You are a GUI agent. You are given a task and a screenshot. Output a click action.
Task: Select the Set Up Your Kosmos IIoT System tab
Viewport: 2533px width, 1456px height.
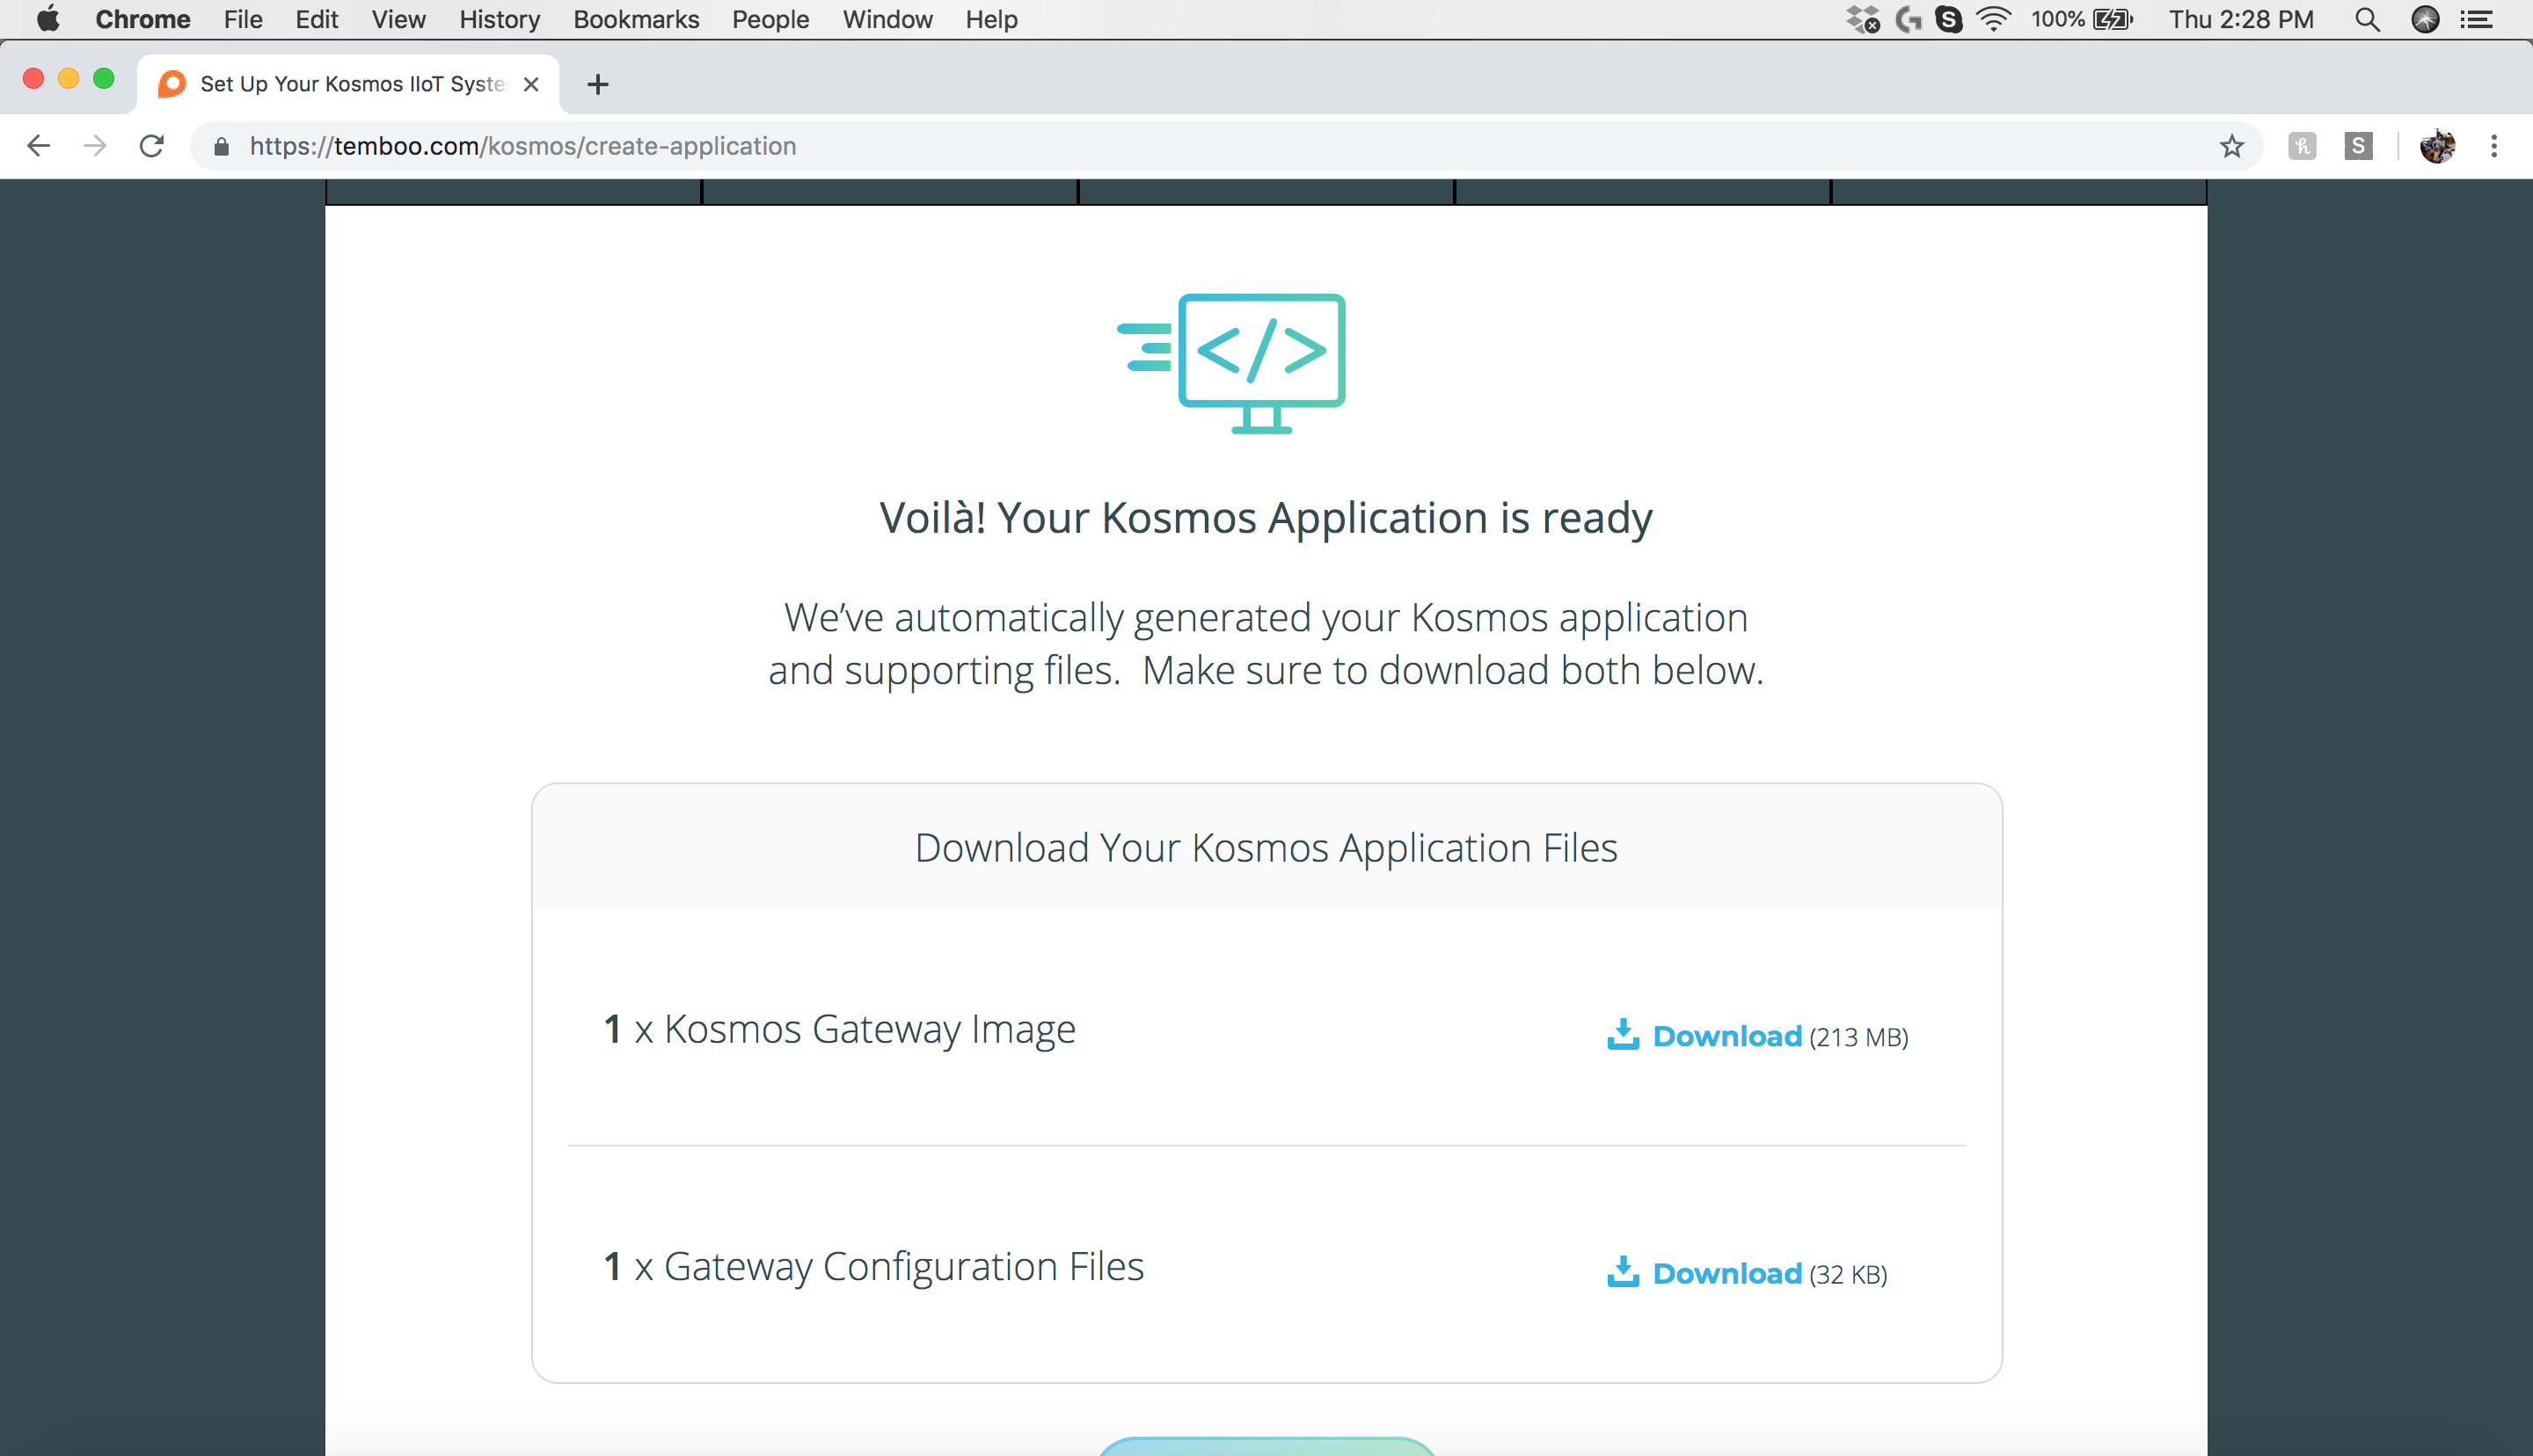click(x=347, y=84)
